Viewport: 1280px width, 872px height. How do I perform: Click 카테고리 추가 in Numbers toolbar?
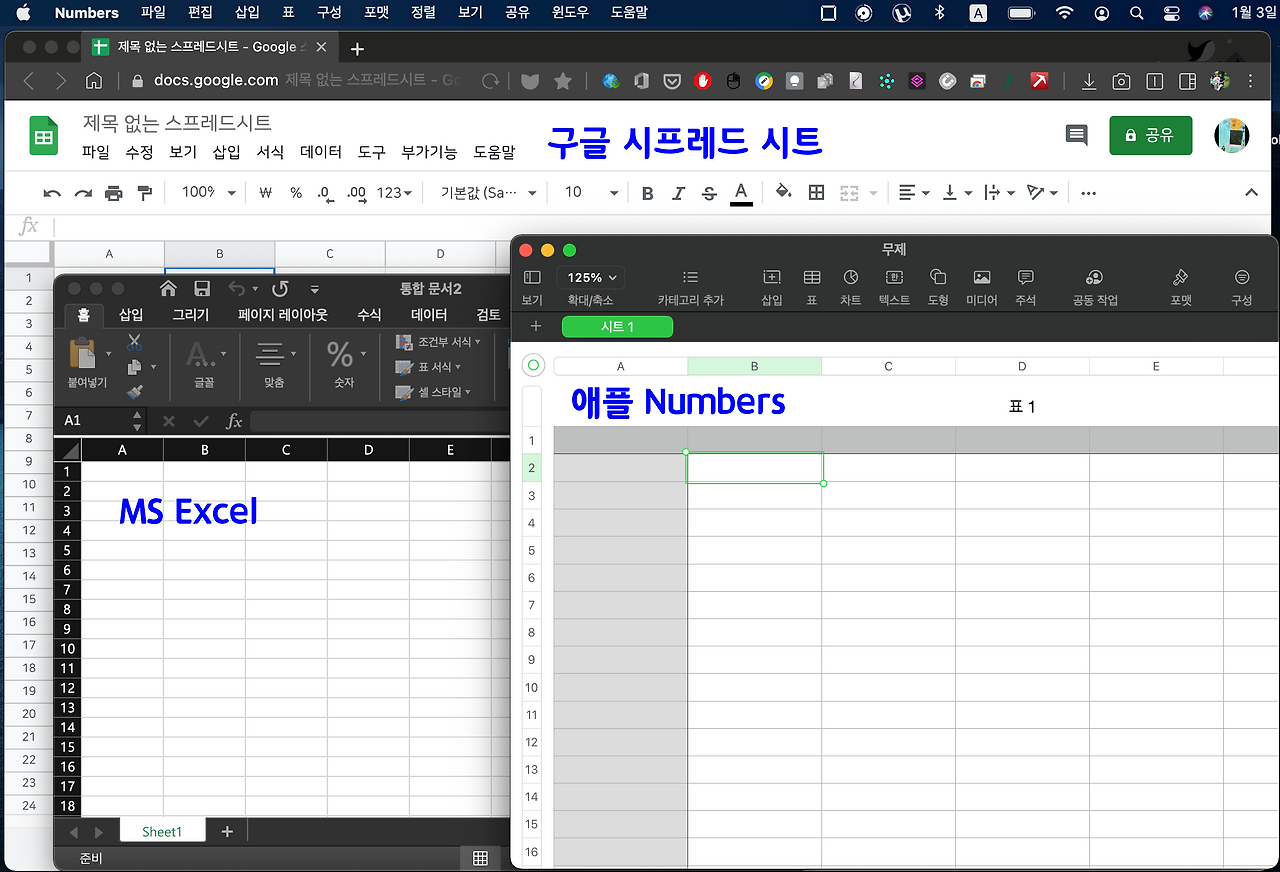(690, 285)
